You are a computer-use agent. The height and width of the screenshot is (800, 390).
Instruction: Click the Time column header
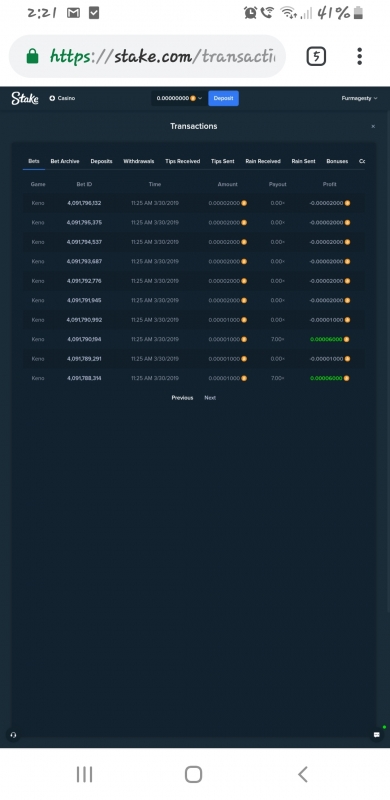[155, 184]
